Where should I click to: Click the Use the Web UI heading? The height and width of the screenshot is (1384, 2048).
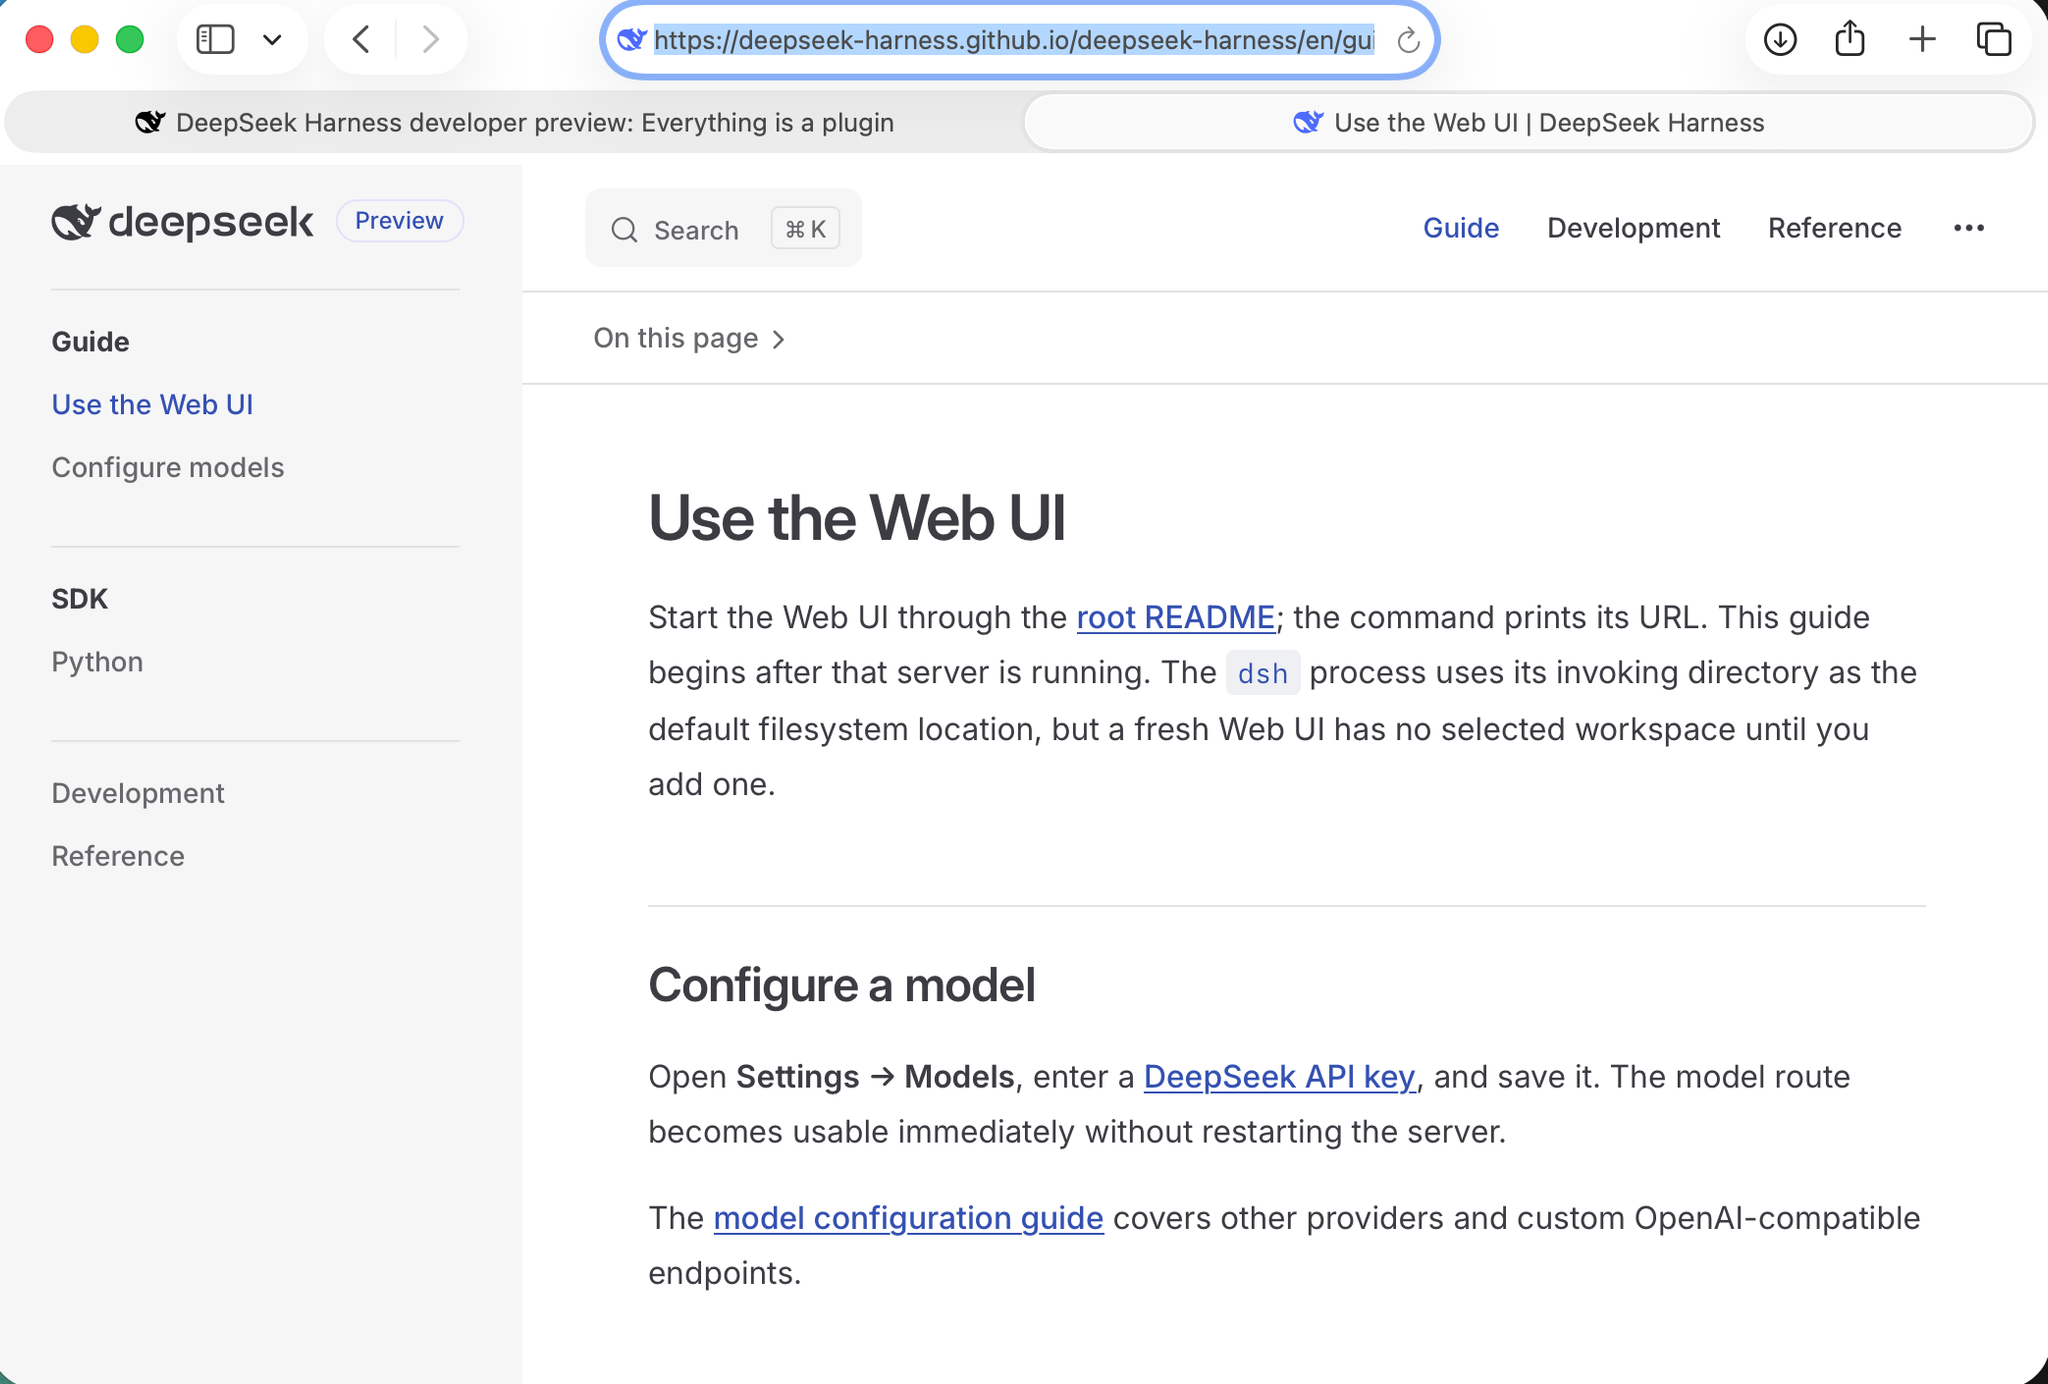click(x=857, y=518)
